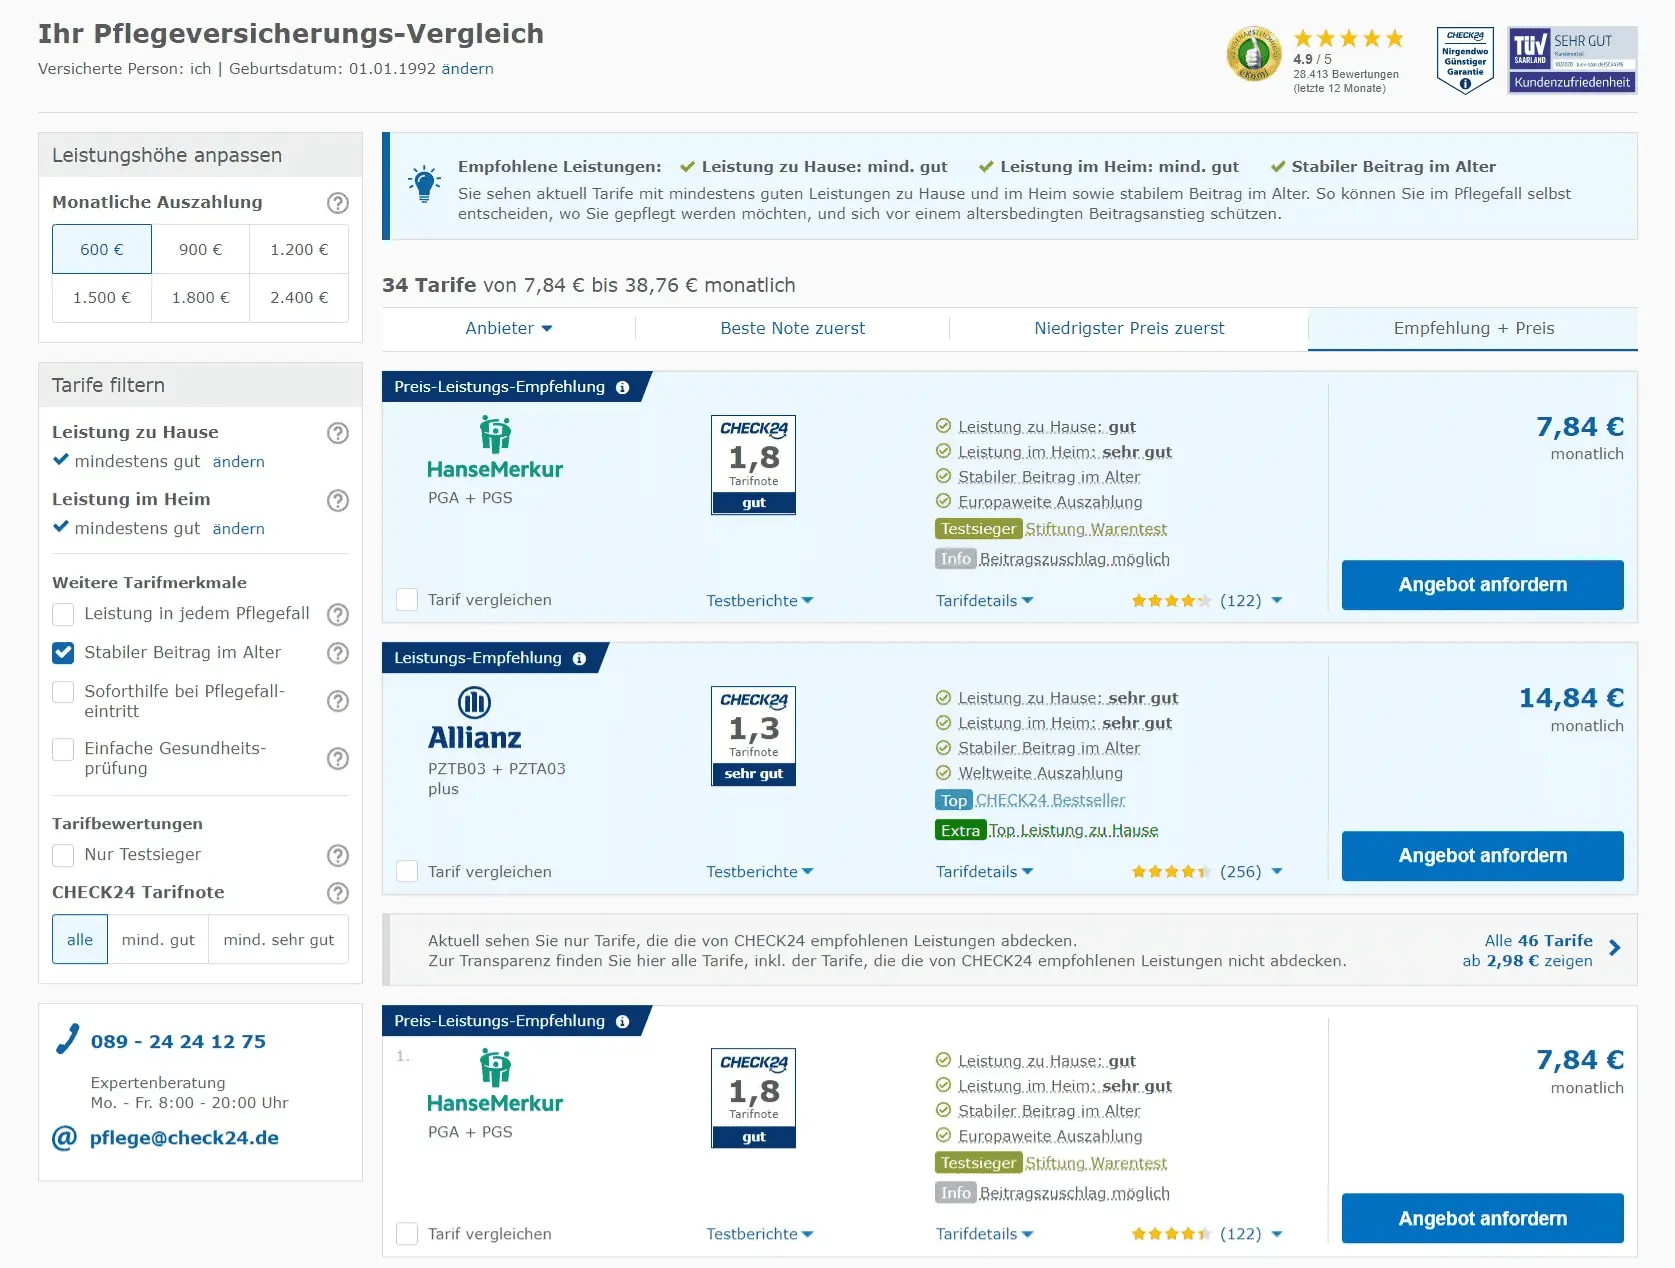Click the TÜV Saarland Kundenzufriedenheit seal
1675x1268 pixels.
(1570, 60)
